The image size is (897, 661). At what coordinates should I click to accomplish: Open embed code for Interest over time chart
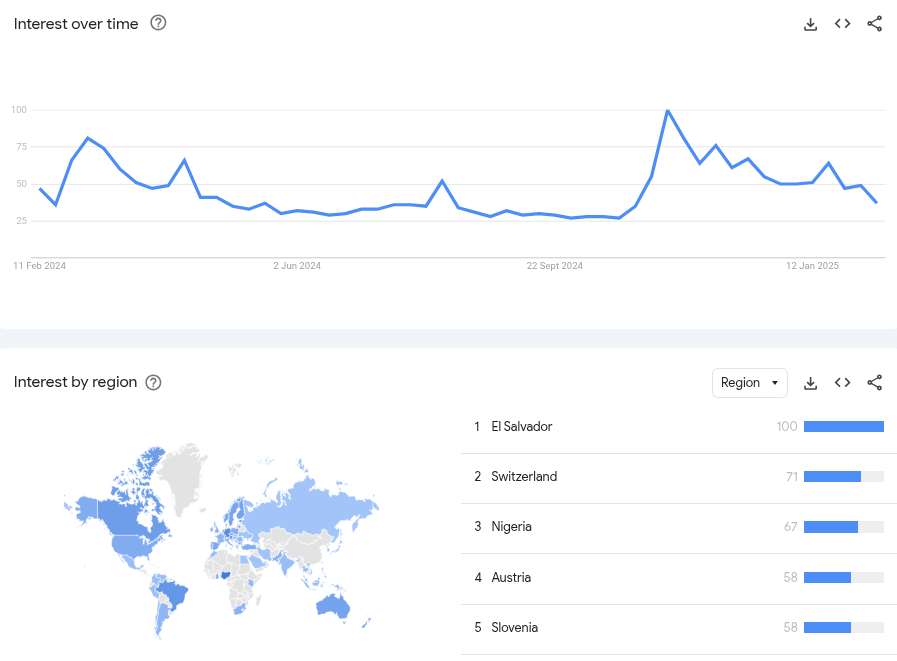(x=842, y=23)
